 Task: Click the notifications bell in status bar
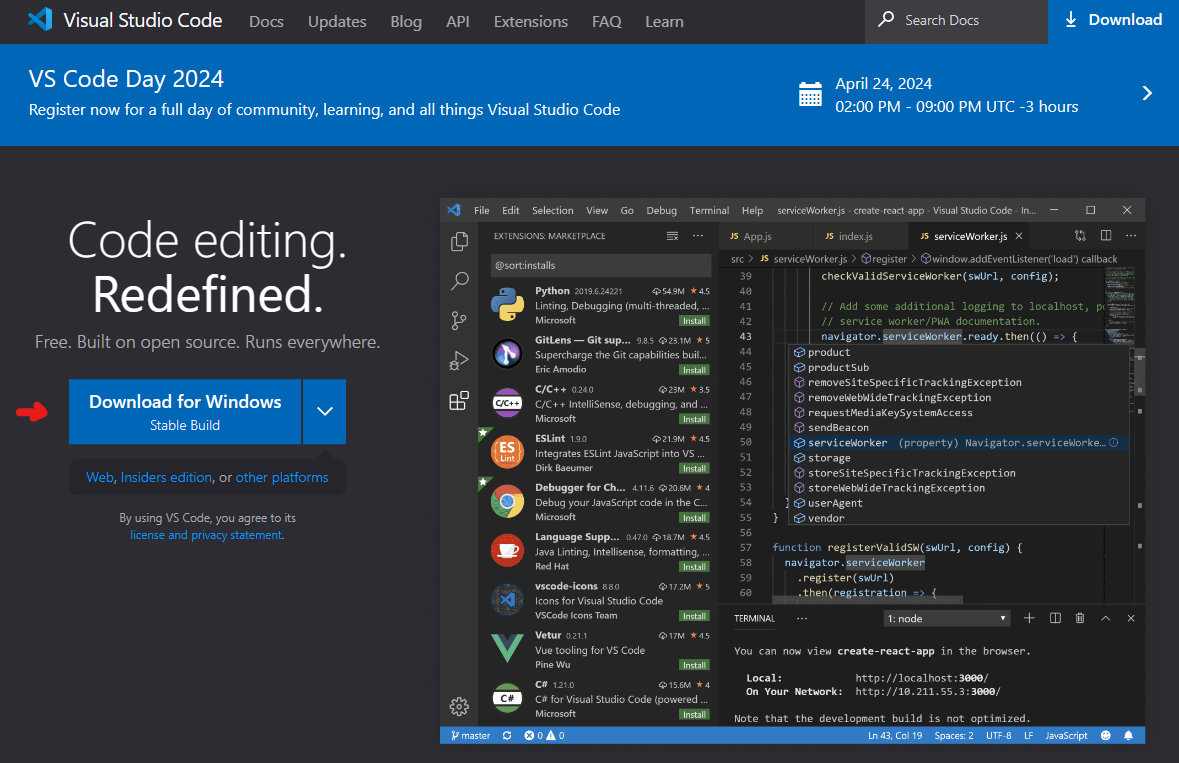pyautogui.click(x=1129, y=736)
